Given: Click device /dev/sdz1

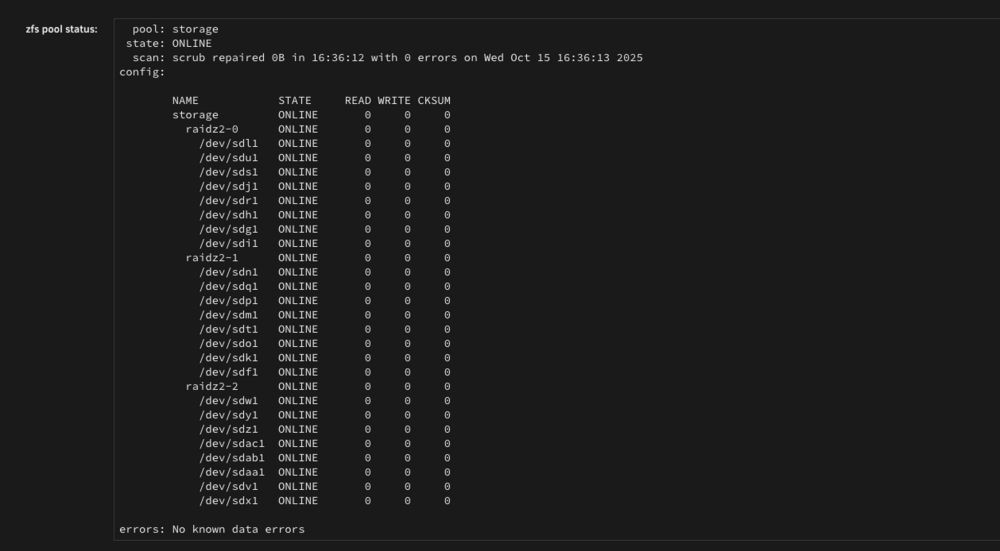Looking at the screenshot, I should pos(228,429).
